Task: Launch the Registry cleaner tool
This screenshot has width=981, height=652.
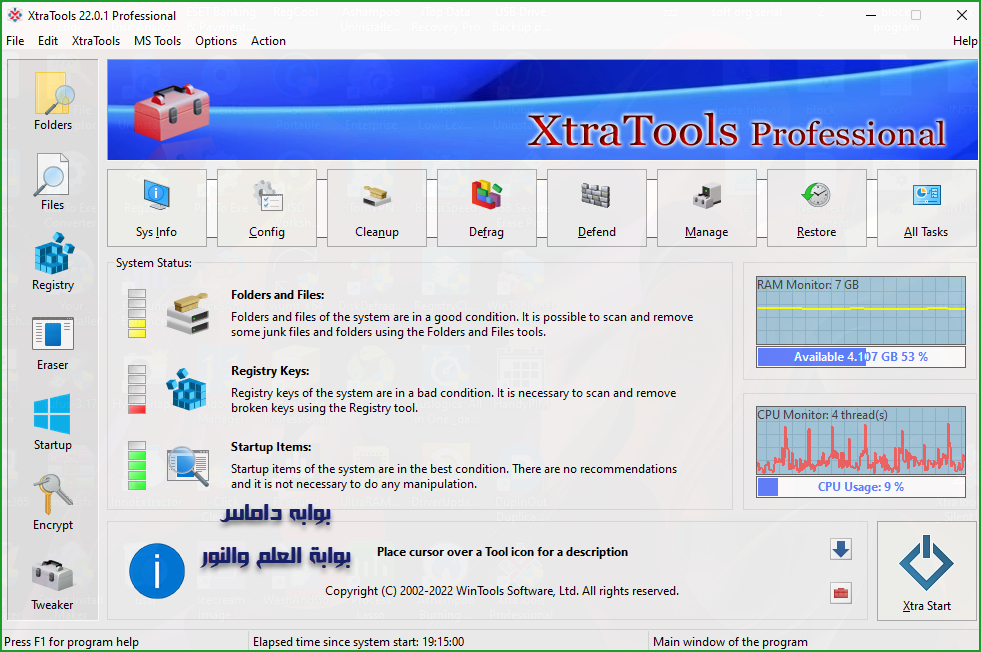Action: click(53, 262)
